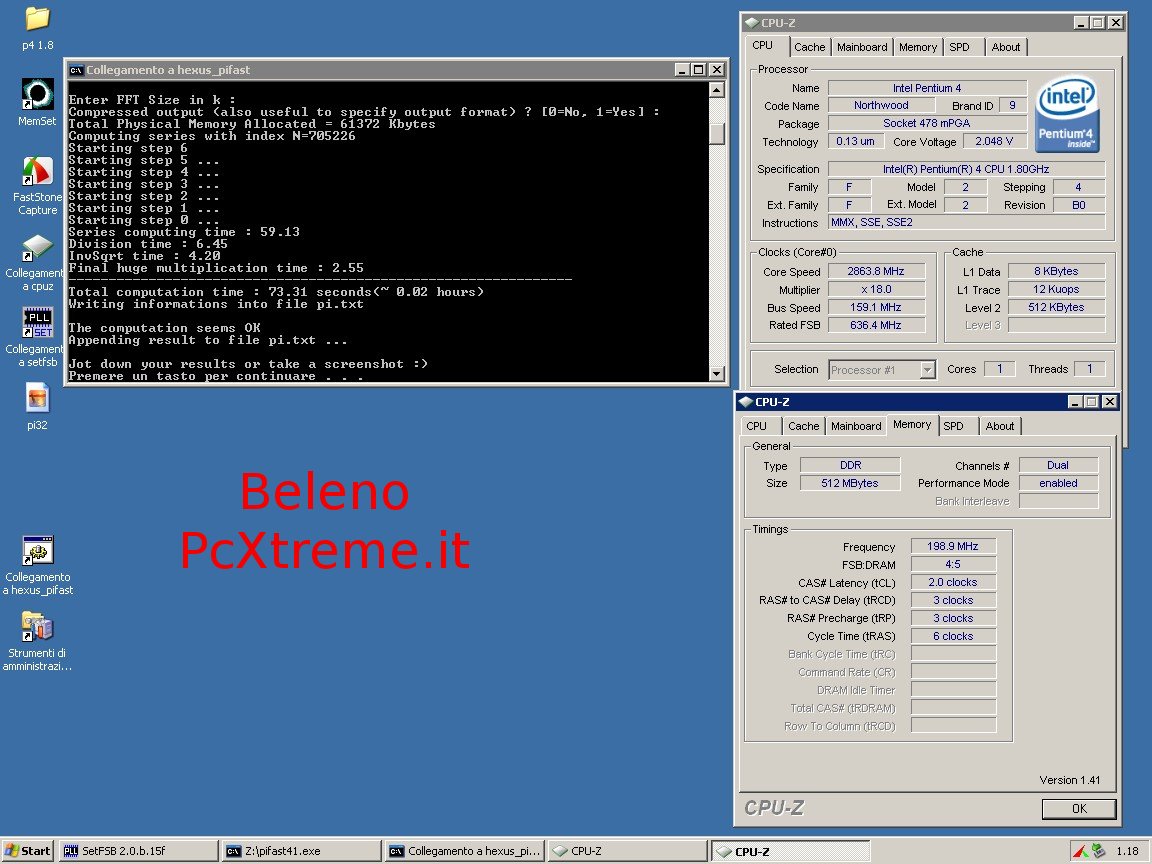The width and height of the screenshot is (1152, 864).
Task: Select Mainboard tab in upper CPU-Z window
Action: point(862,47)
